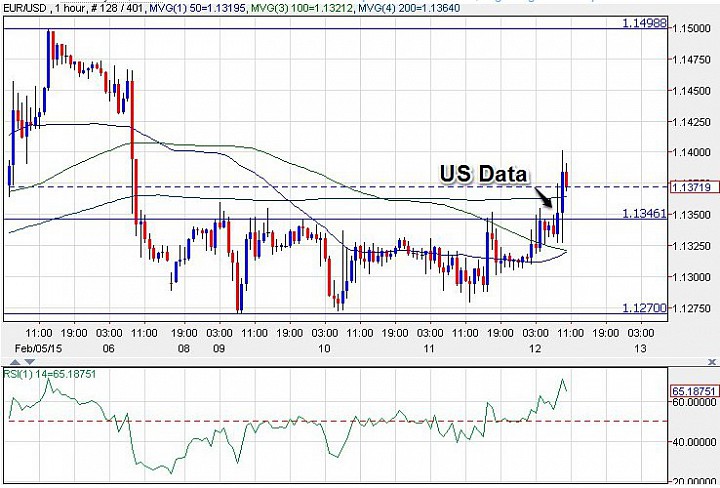Select the MVG(4) 200=1.13640 legend label
Viewport: 720px width, 488px height.
tap(409, 8)
